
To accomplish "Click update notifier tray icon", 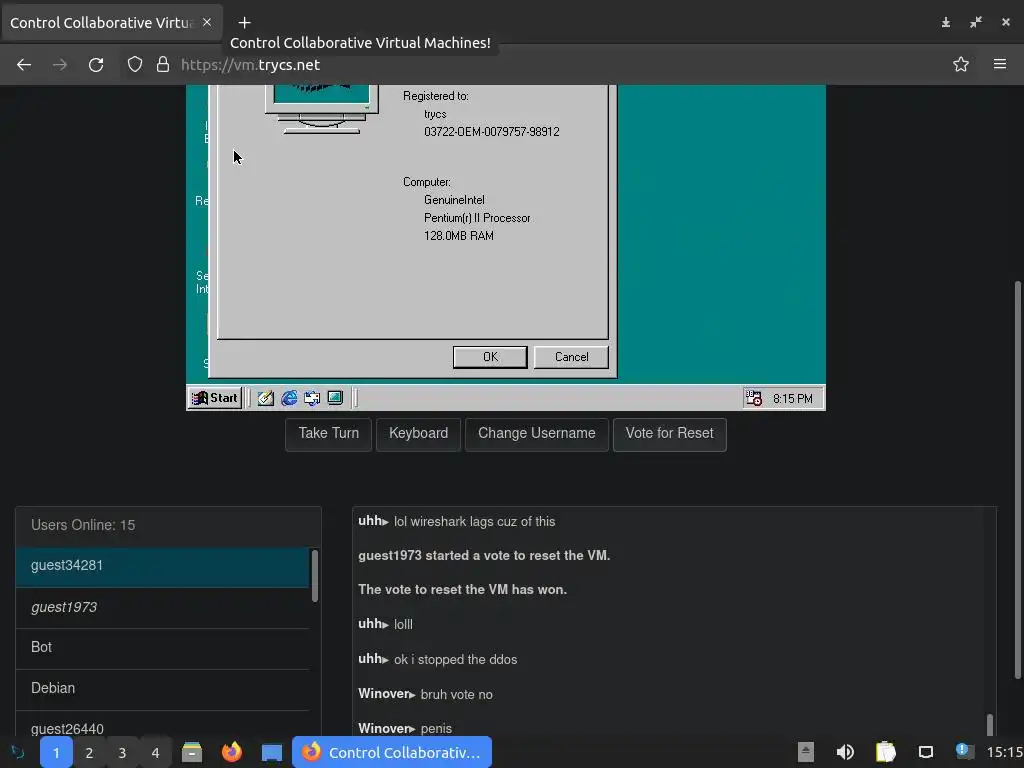I will coord(964,751).
